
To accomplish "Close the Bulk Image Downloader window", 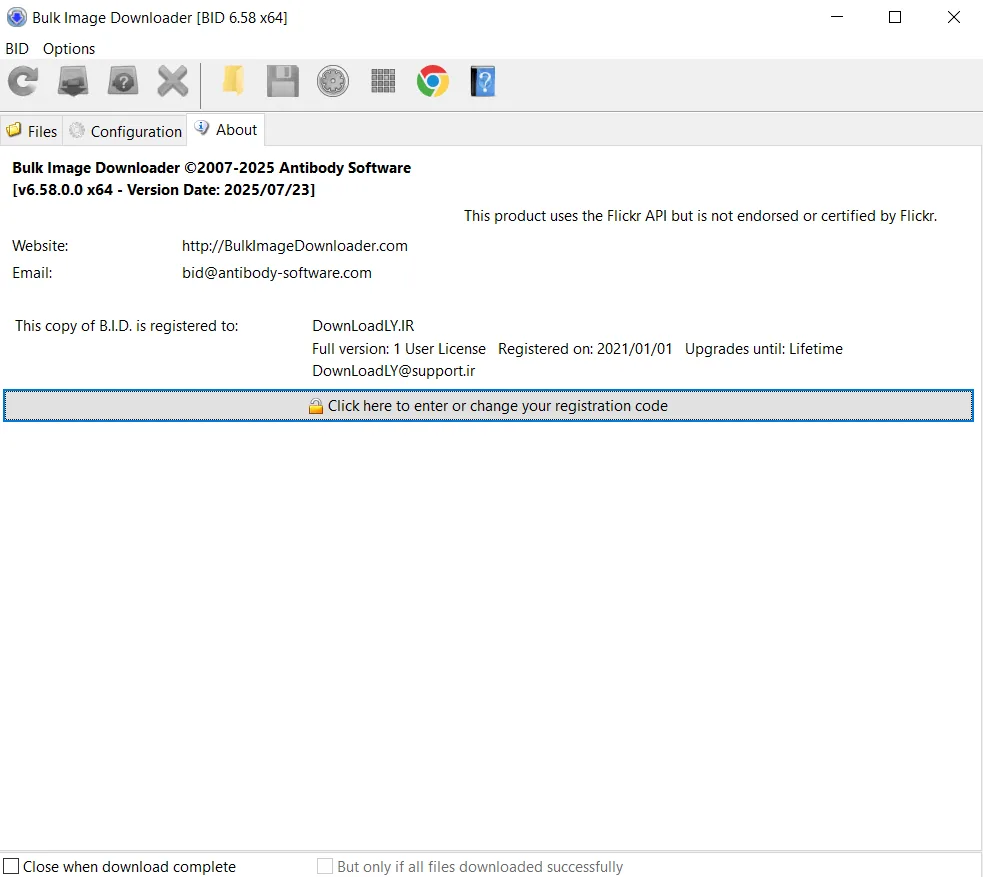I will 954,17.
